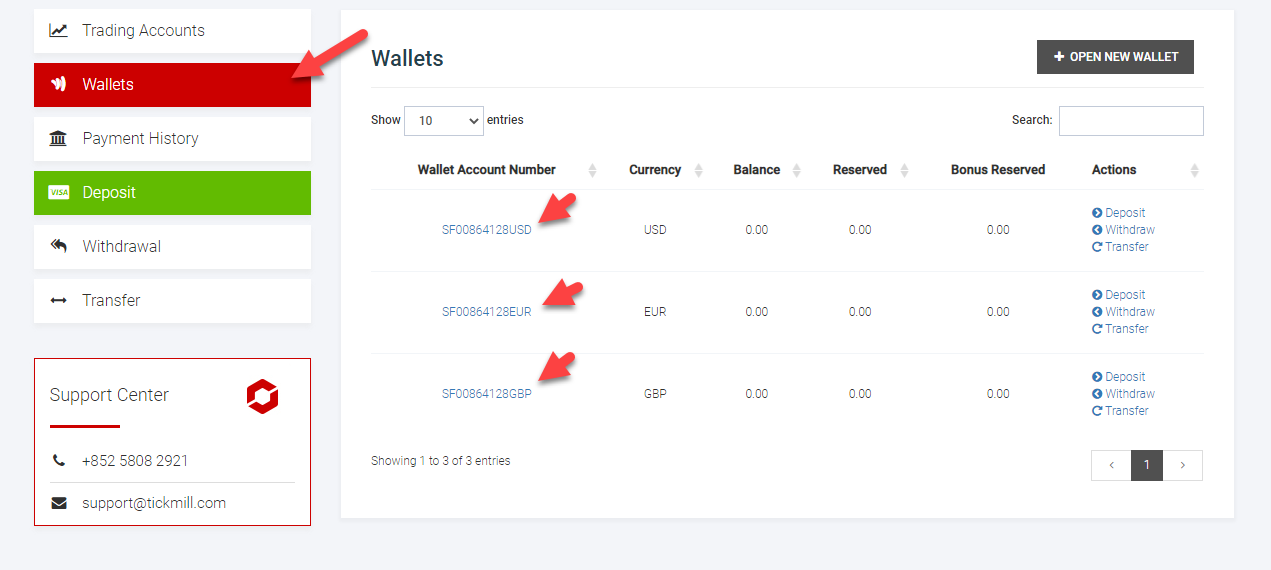
Task: Click support@tickmill.com email address
Action: [x=154, y=503]
